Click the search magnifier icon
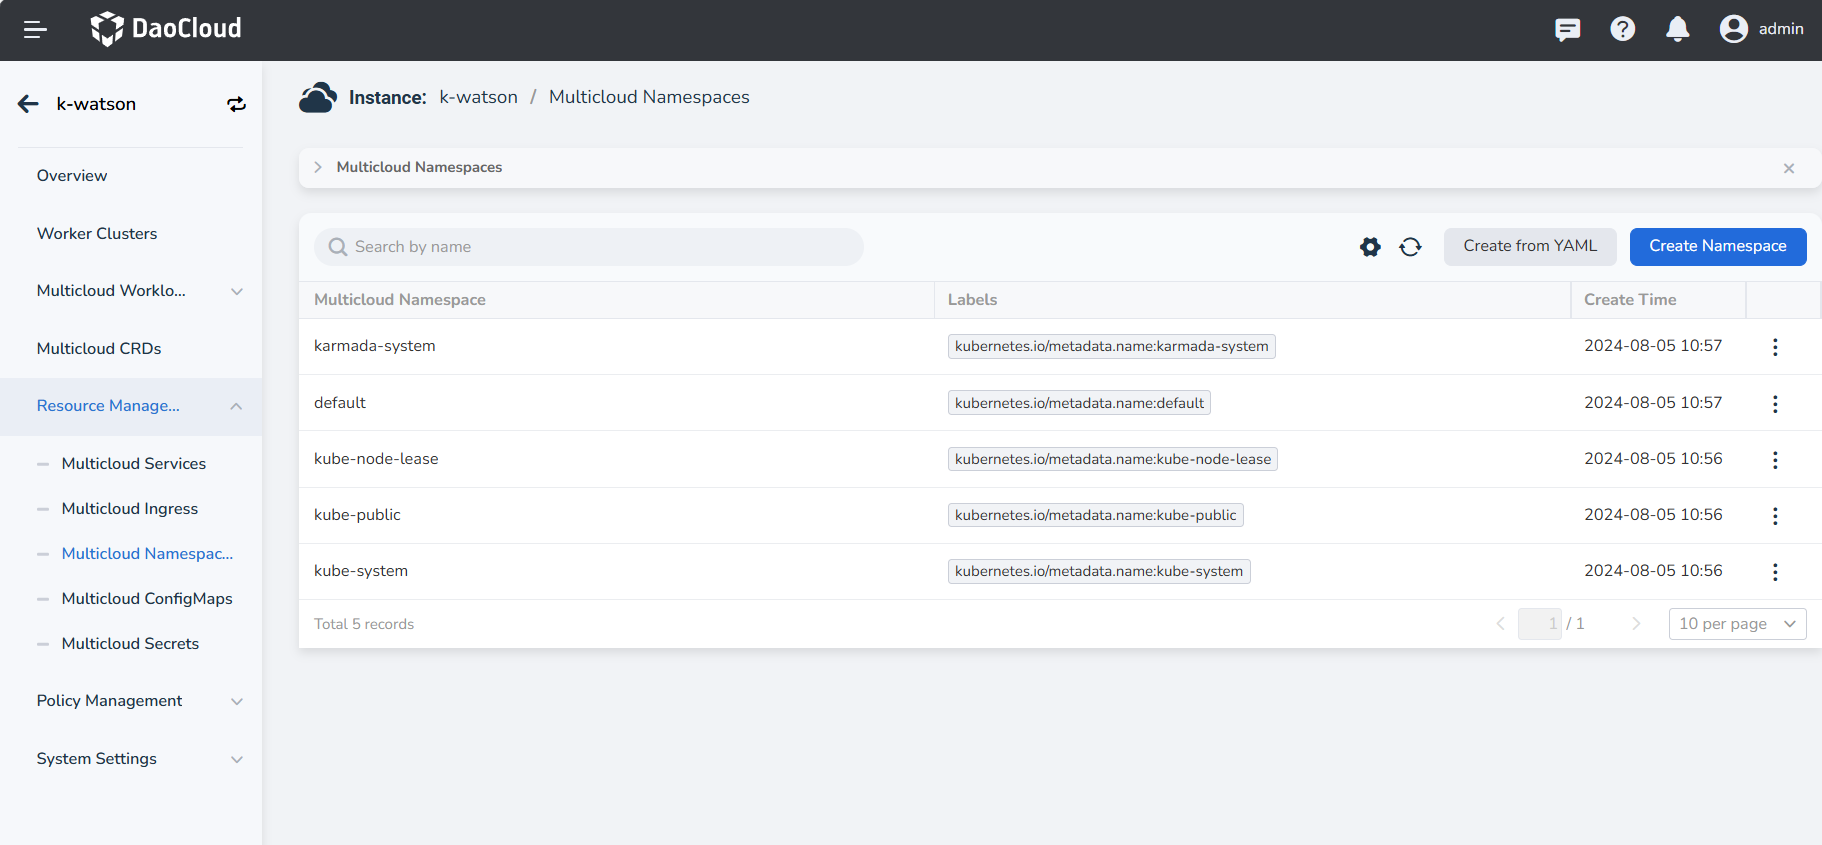Screen dimensions: 1822x845 click(x=338, y=247)
